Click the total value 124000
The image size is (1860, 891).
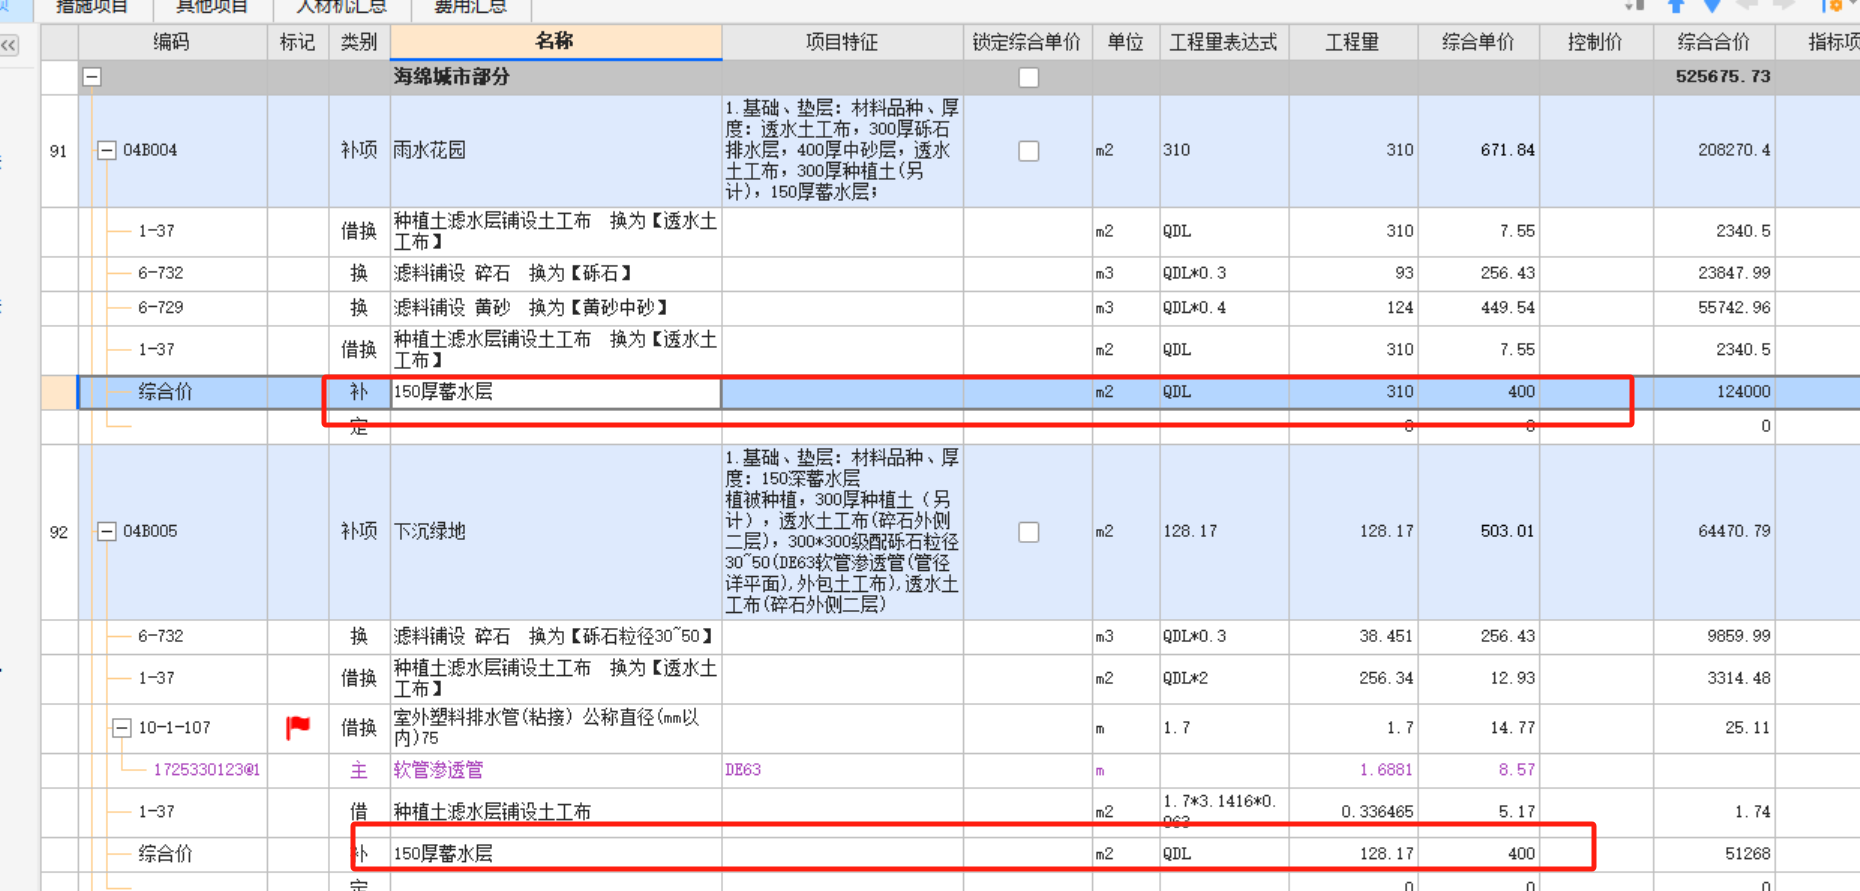[1743, 392]
